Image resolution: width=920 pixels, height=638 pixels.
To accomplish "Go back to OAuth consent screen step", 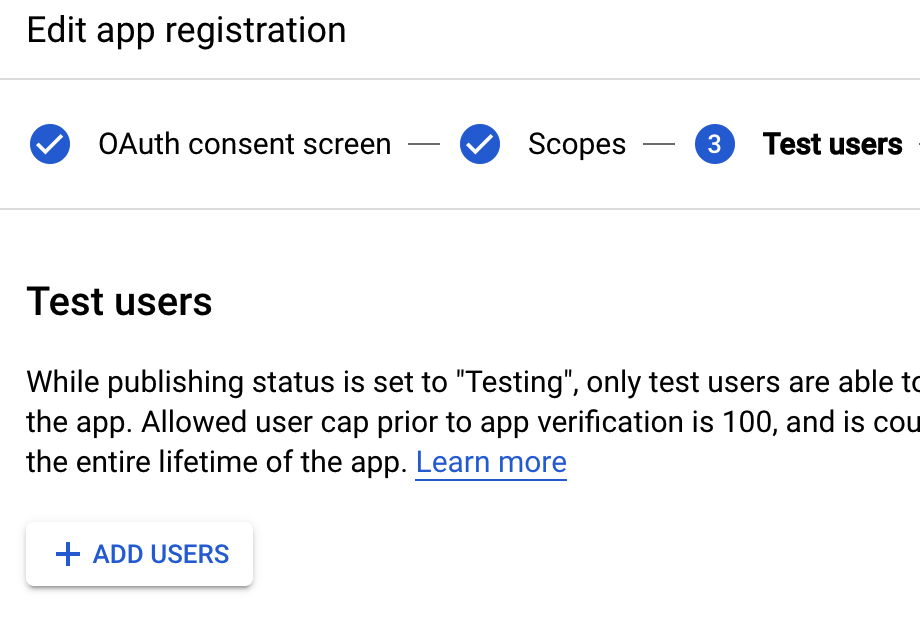I will tap(244, 145).
